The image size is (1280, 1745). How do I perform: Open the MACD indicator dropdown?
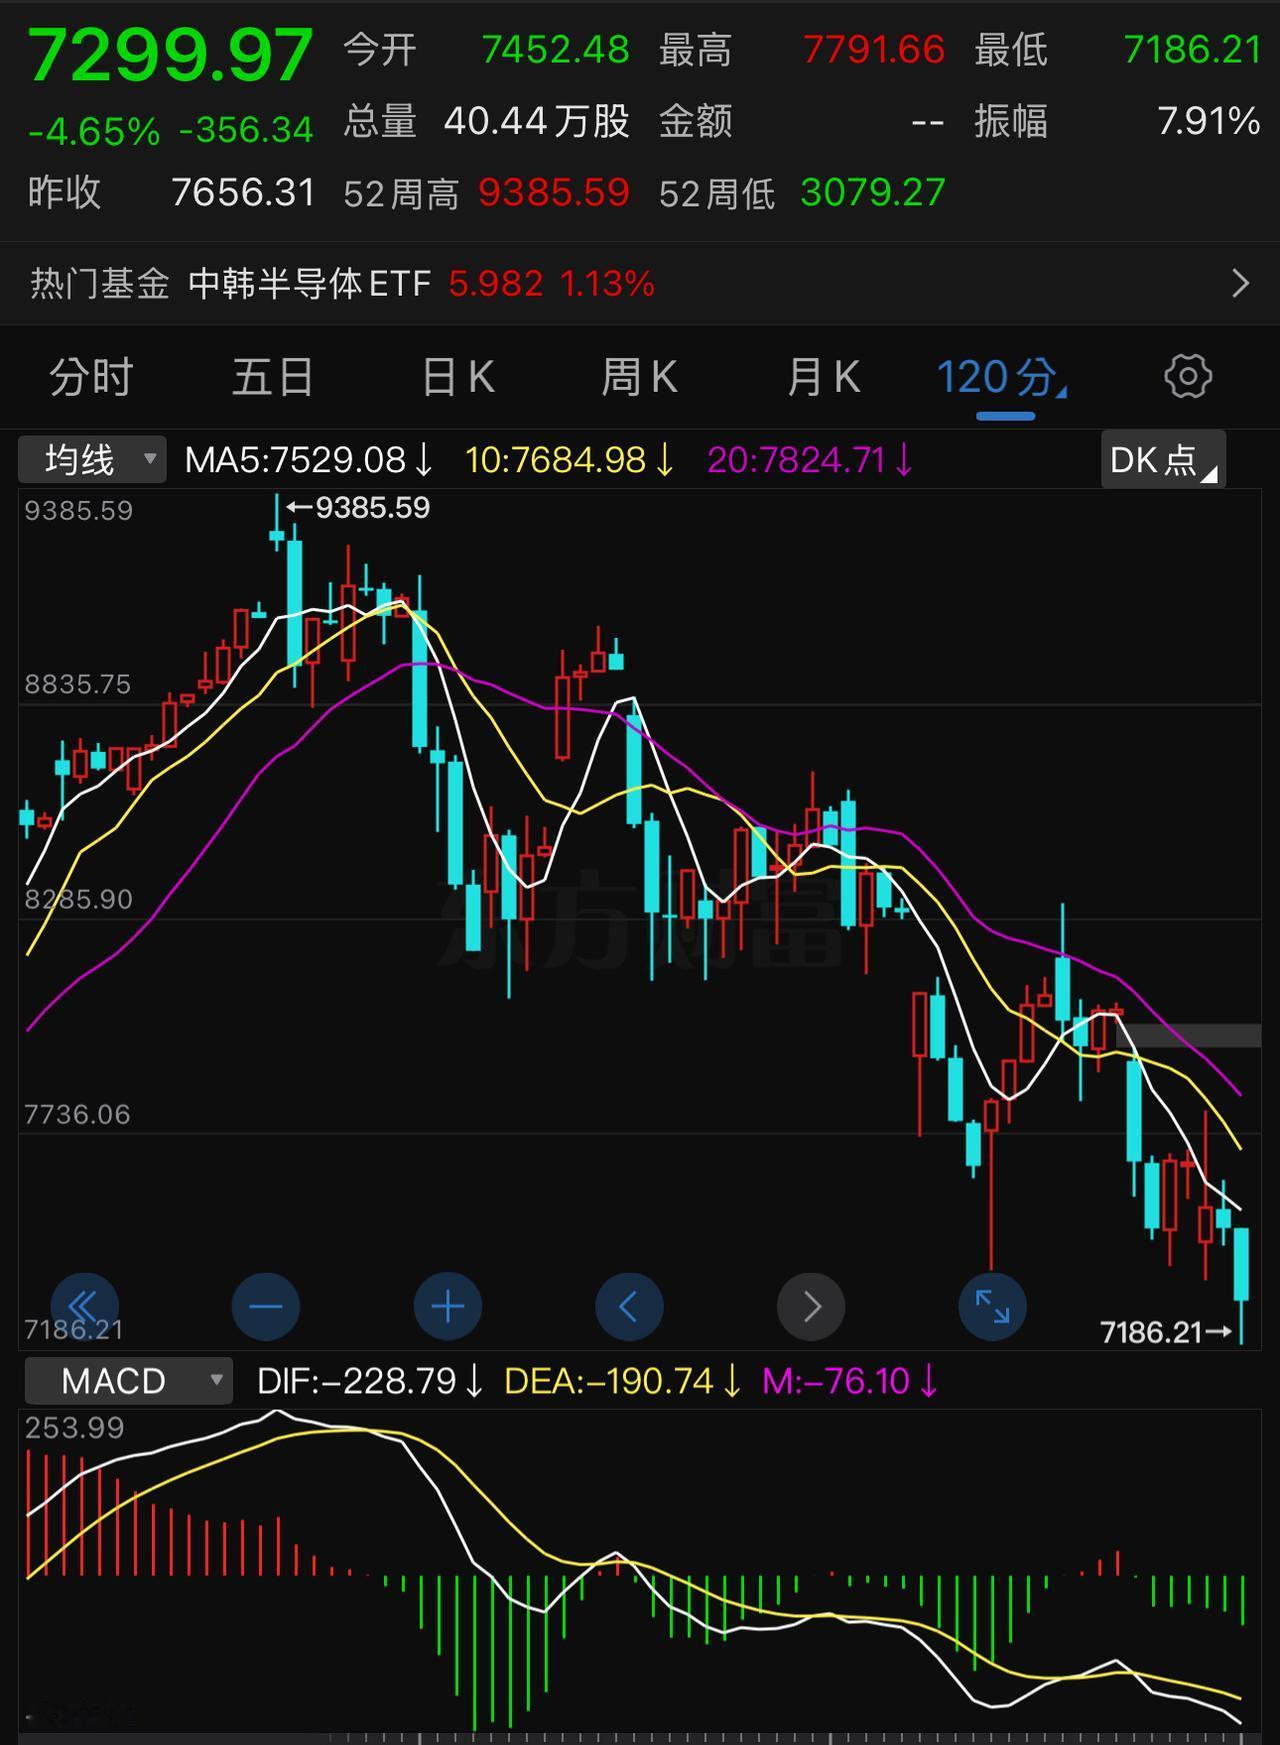pyautogui.click(x=129, y=1381)
